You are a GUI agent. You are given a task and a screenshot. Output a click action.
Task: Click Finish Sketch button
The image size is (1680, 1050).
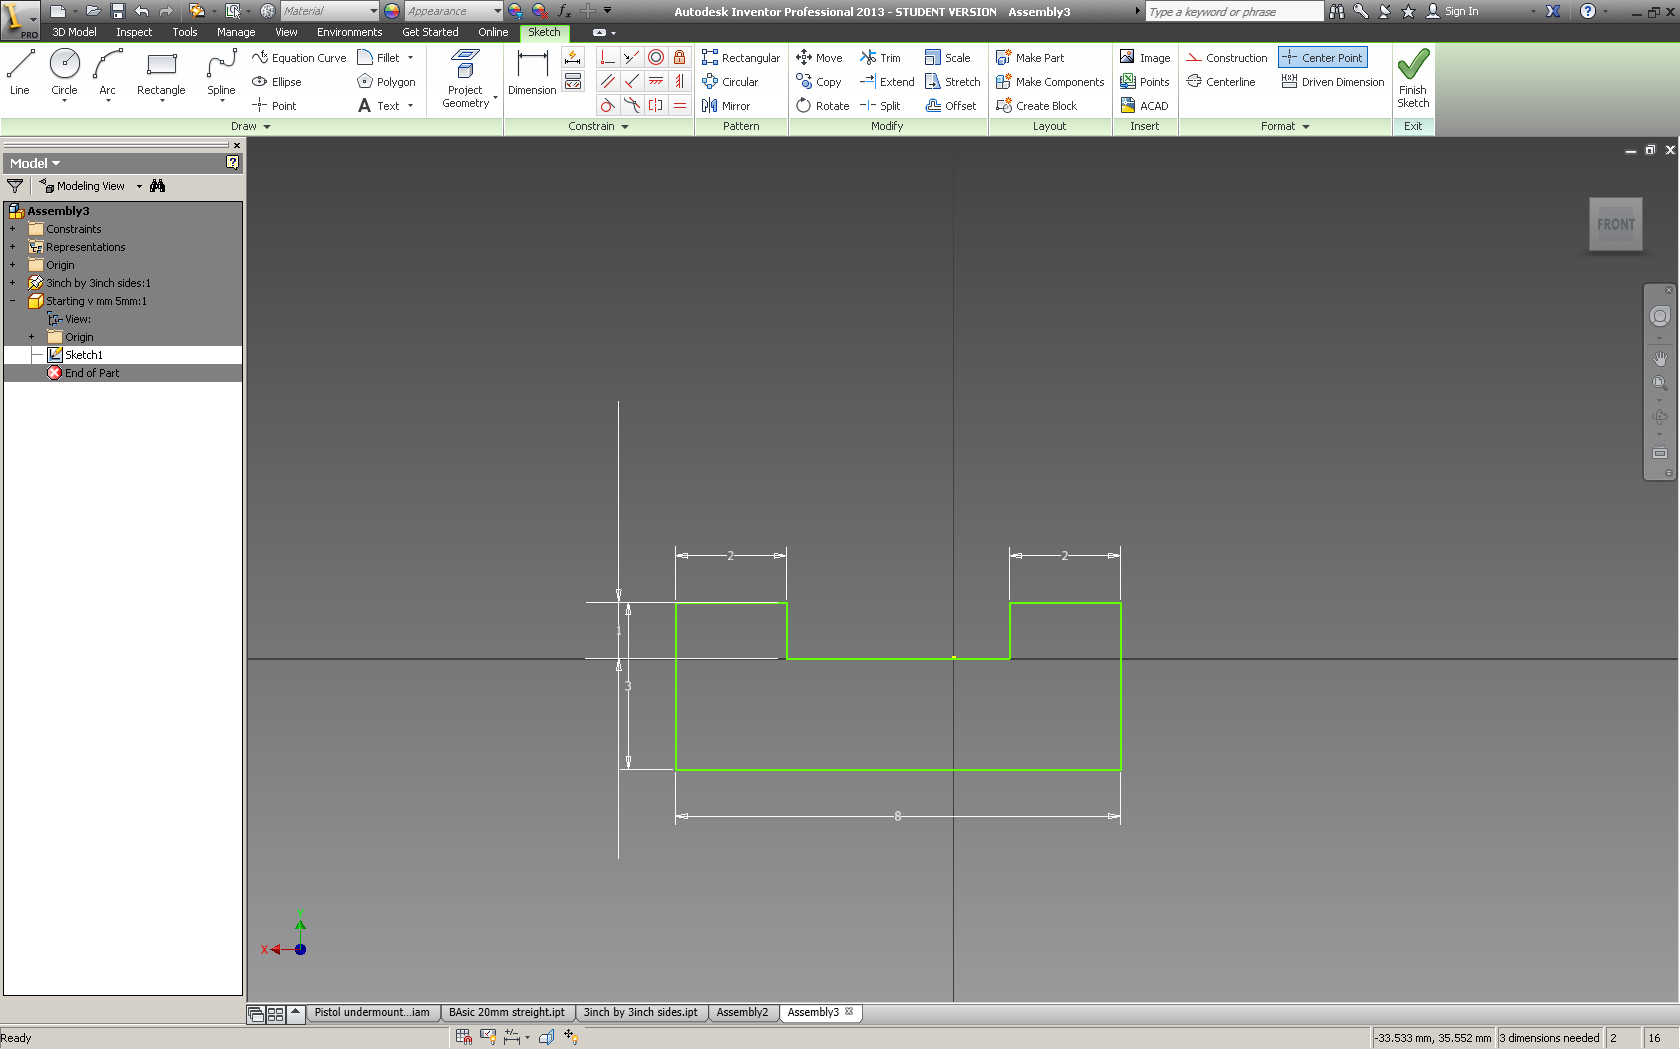point(1413,78)
